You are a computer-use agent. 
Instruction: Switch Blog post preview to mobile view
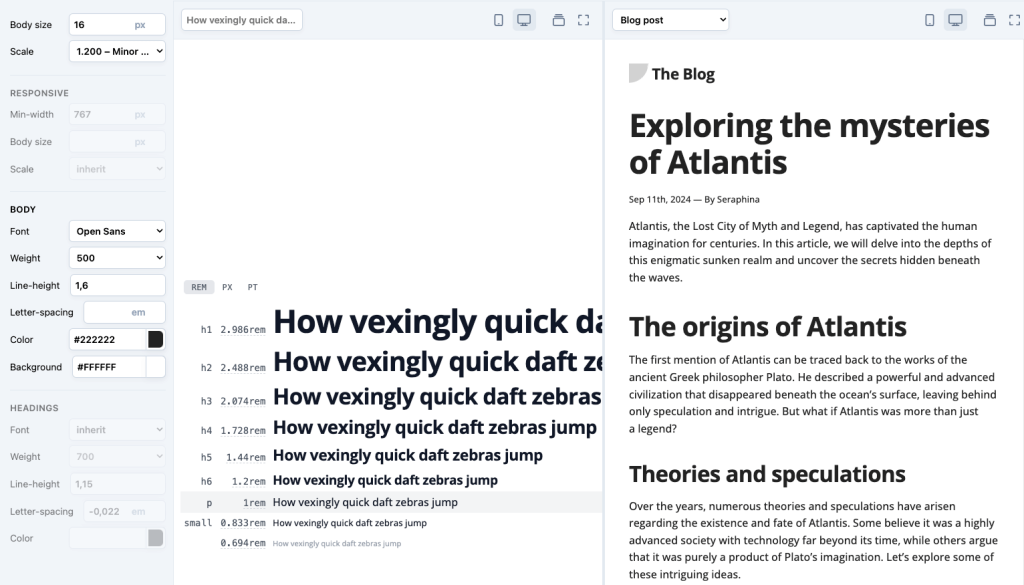(929, 20)
